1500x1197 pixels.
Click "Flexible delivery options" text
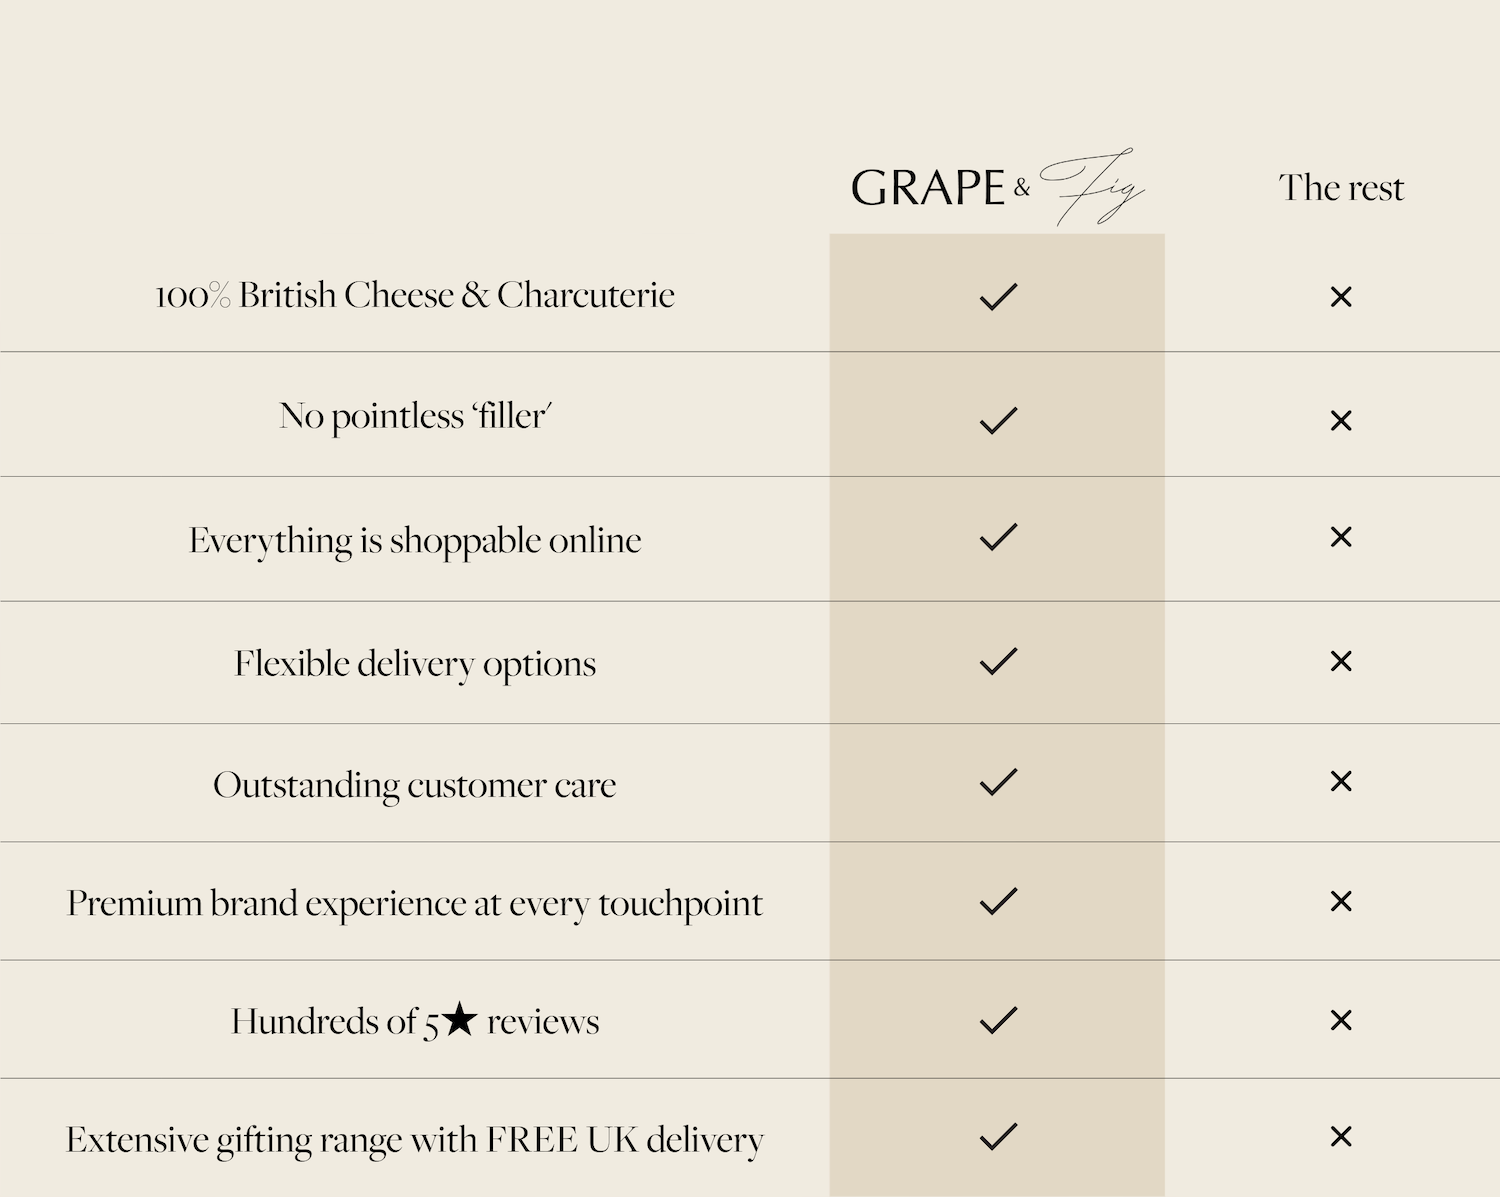[415, 663]
